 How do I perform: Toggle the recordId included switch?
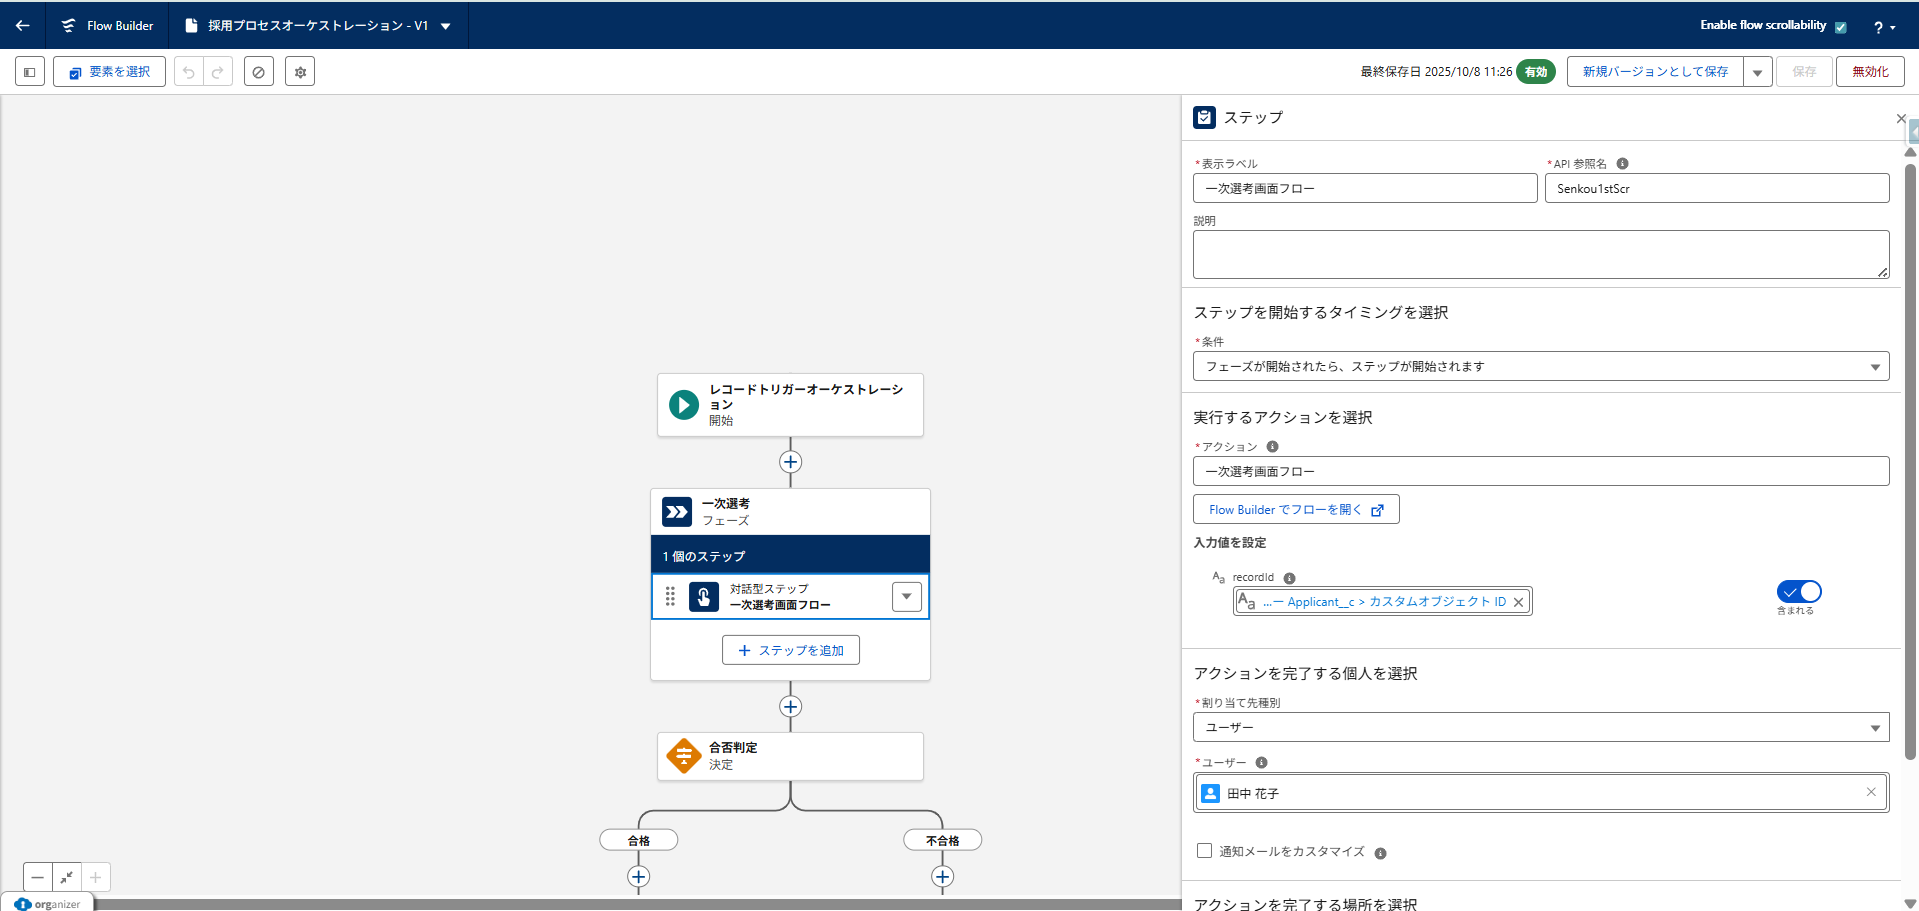pos(1798,592)
